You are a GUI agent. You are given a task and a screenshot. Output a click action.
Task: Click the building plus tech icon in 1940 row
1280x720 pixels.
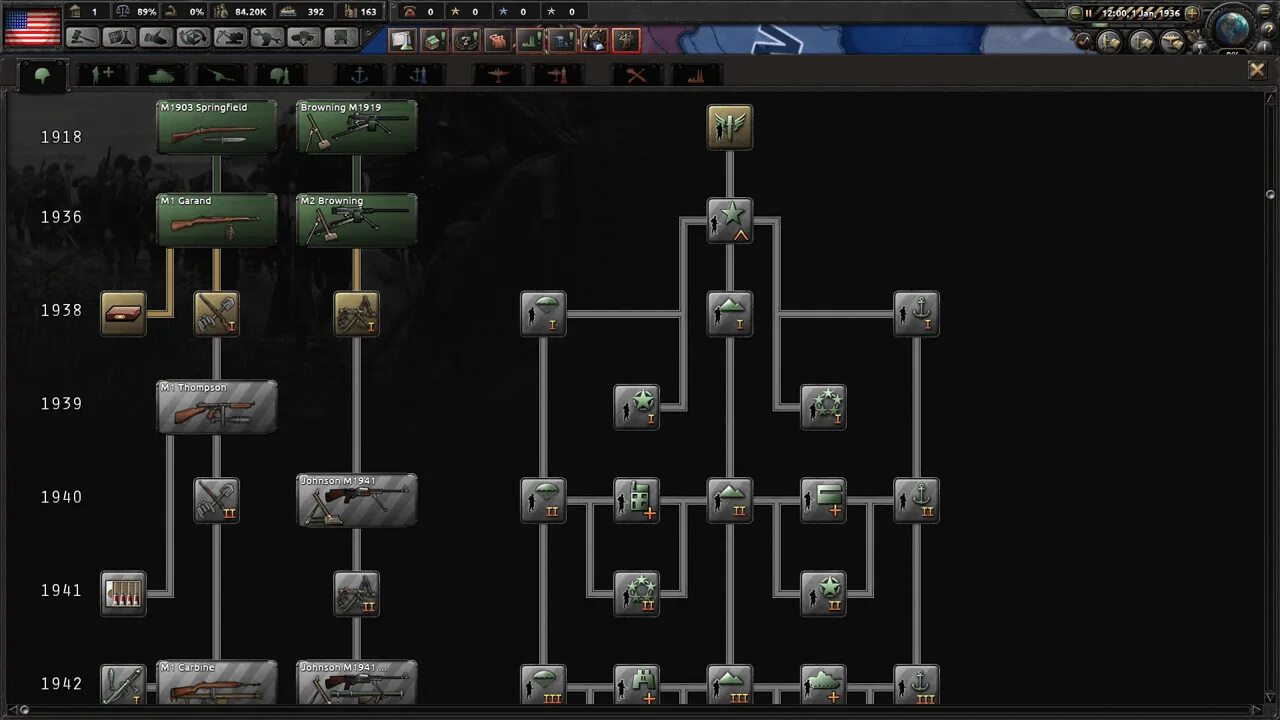pyautogui.click(x=636, y=500)
